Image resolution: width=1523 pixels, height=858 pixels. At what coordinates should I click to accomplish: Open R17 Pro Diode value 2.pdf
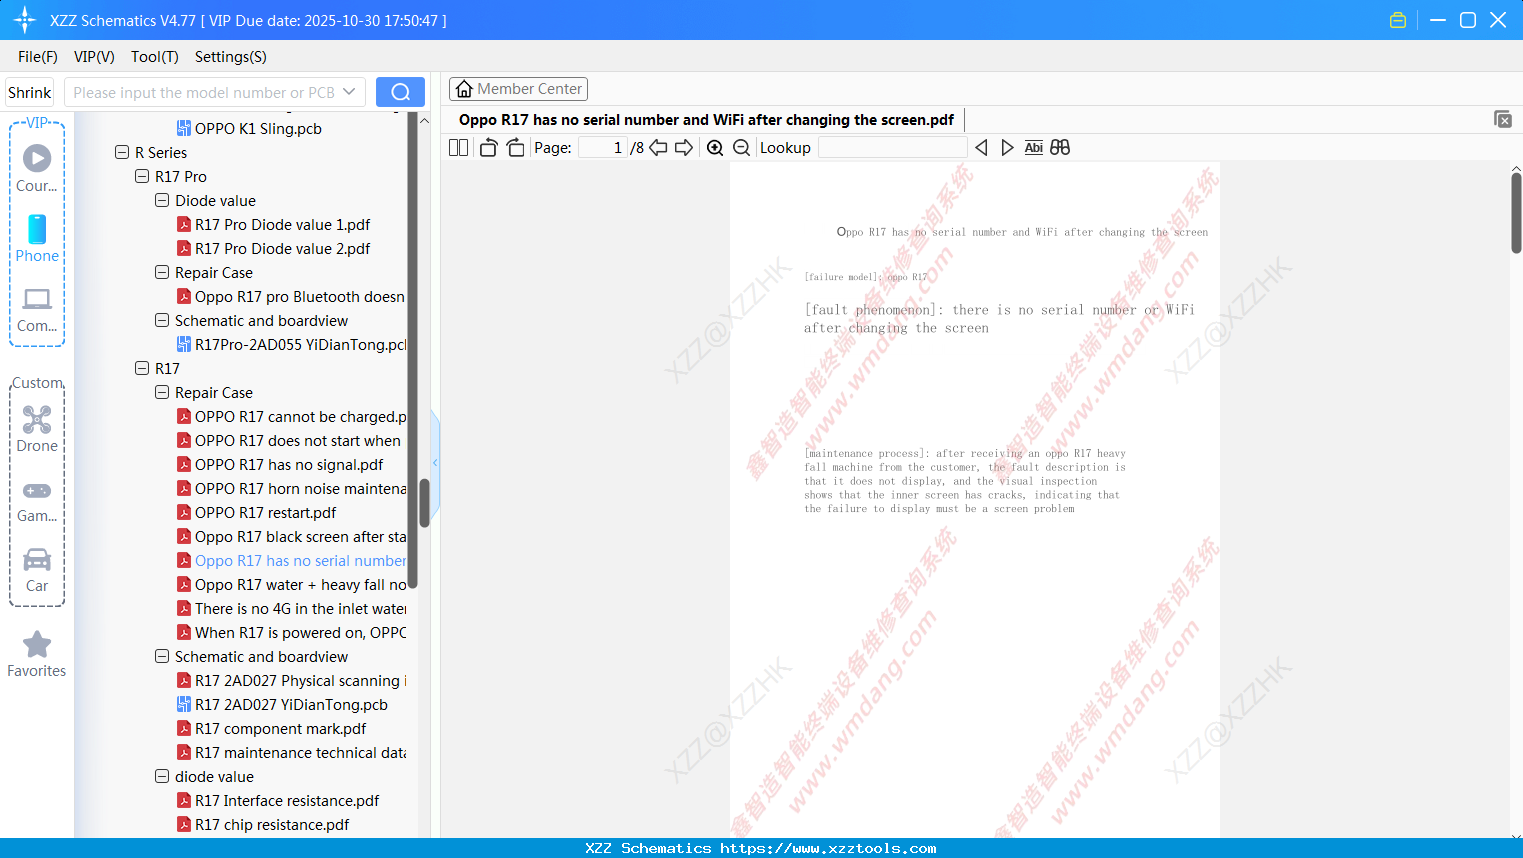click(x=274, y=249)
